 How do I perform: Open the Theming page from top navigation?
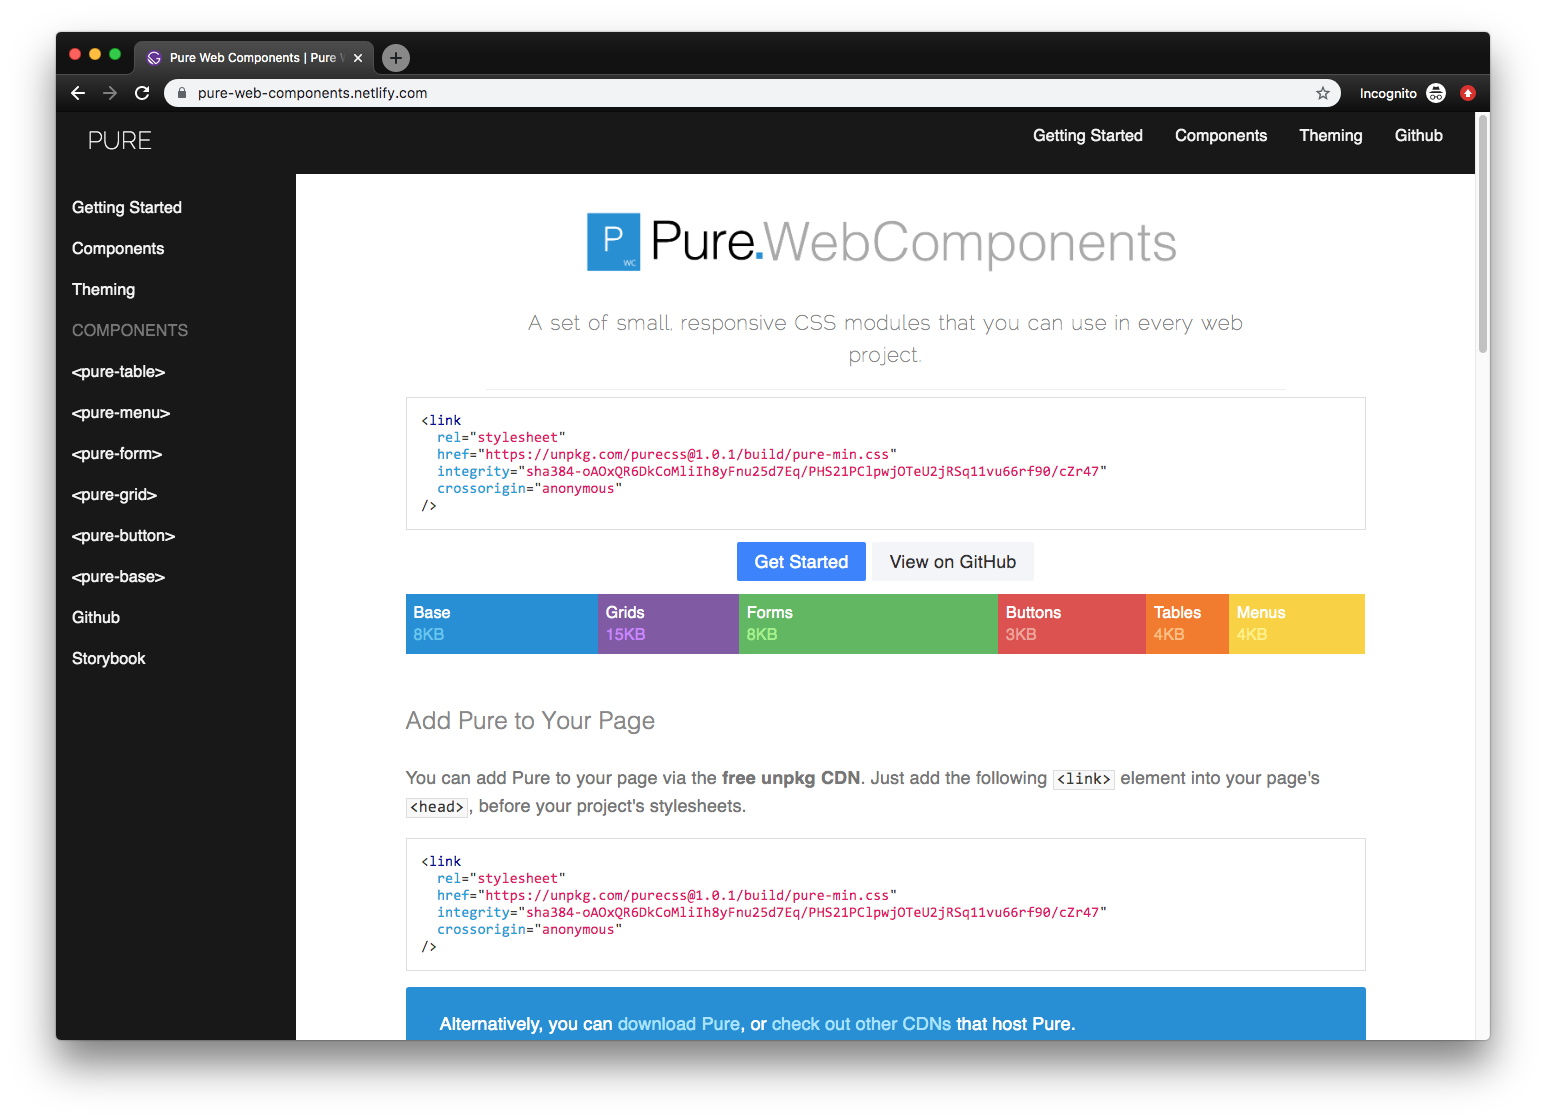[1330, 135]
